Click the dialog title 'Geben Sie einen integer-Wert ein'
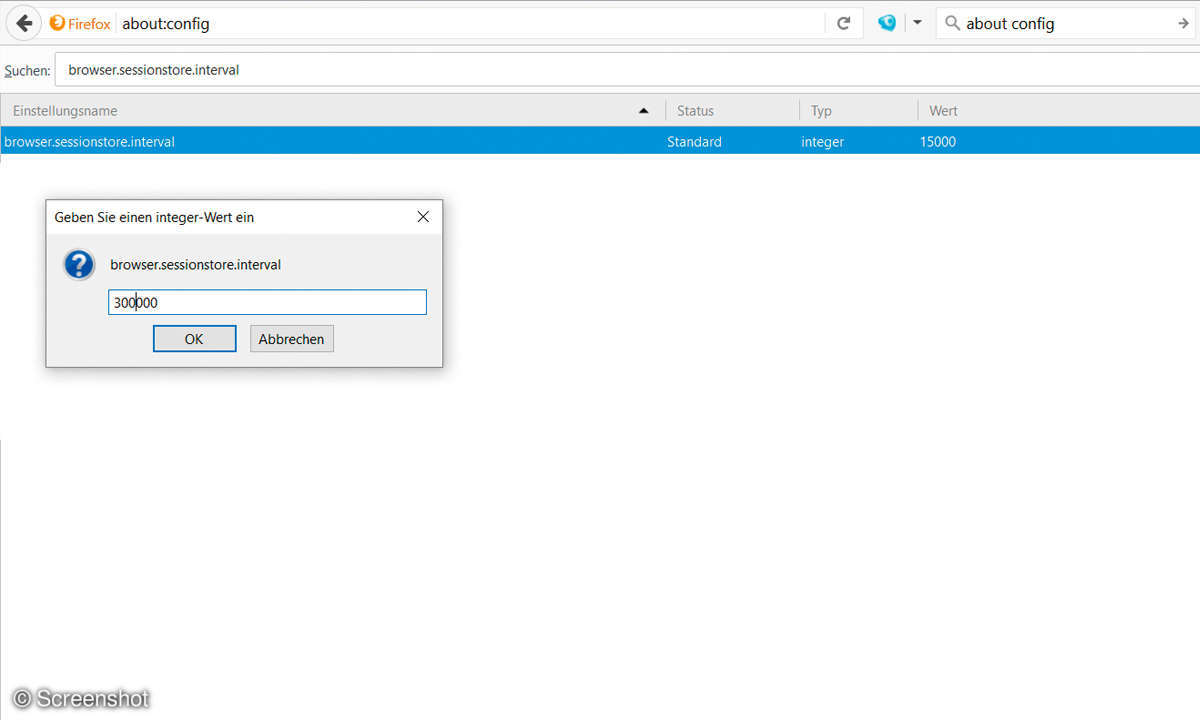 click(154, 217)
